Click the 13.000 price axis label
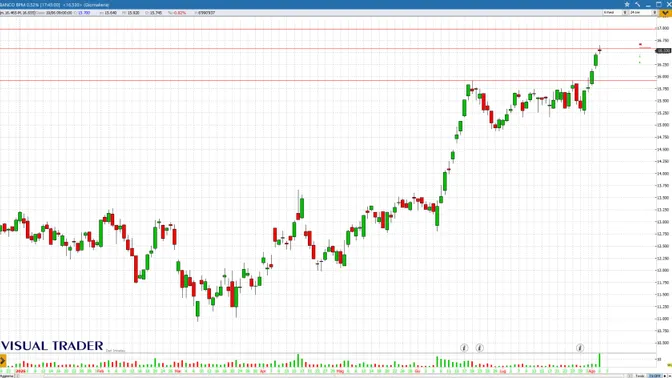The height and width of the screenshot is (378, 672). [x=663, y=222]
